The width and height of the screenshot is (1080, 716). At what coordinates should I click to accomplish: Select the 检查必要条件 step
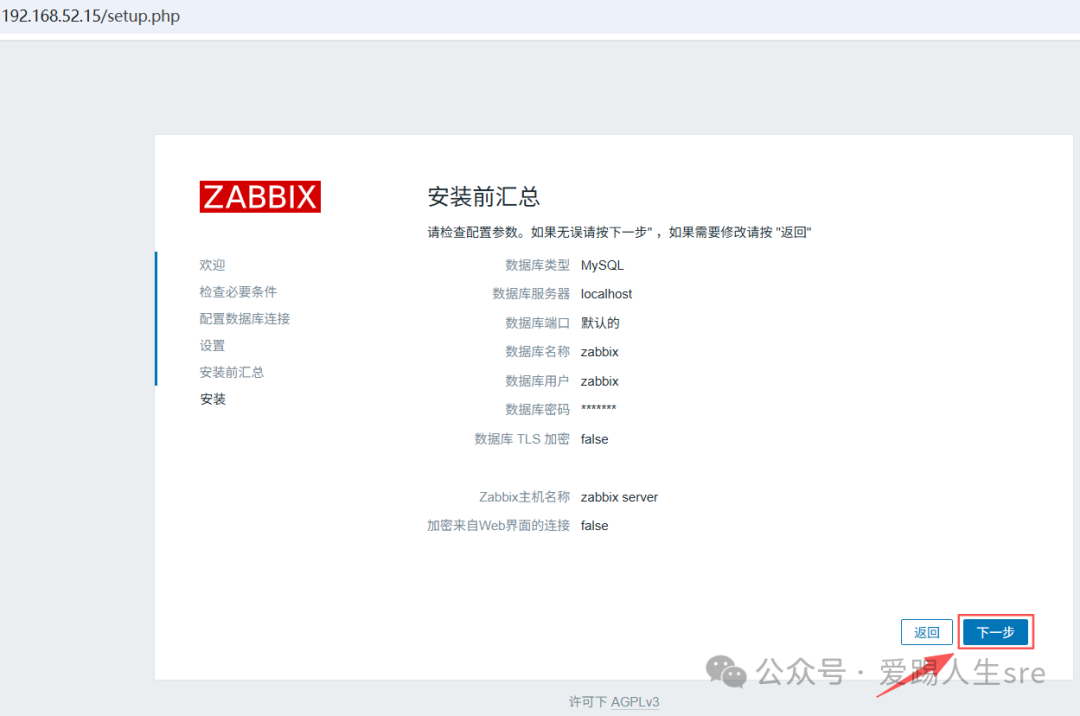coord(237,291)
